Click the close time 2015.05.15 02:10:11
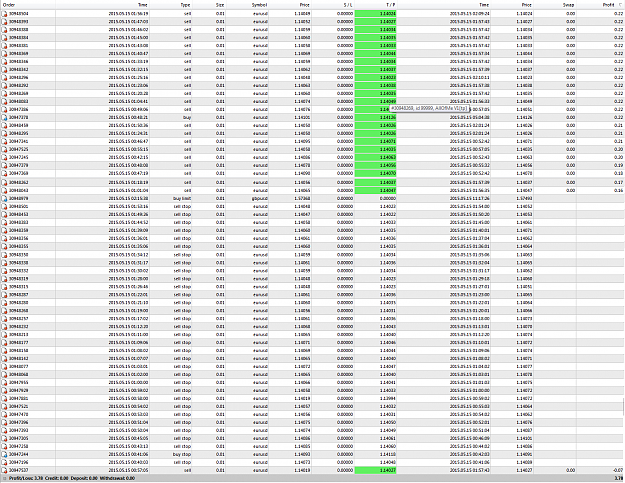Image resolution: width=625 pixels, height=483 pixels. [x=470, y=78]
